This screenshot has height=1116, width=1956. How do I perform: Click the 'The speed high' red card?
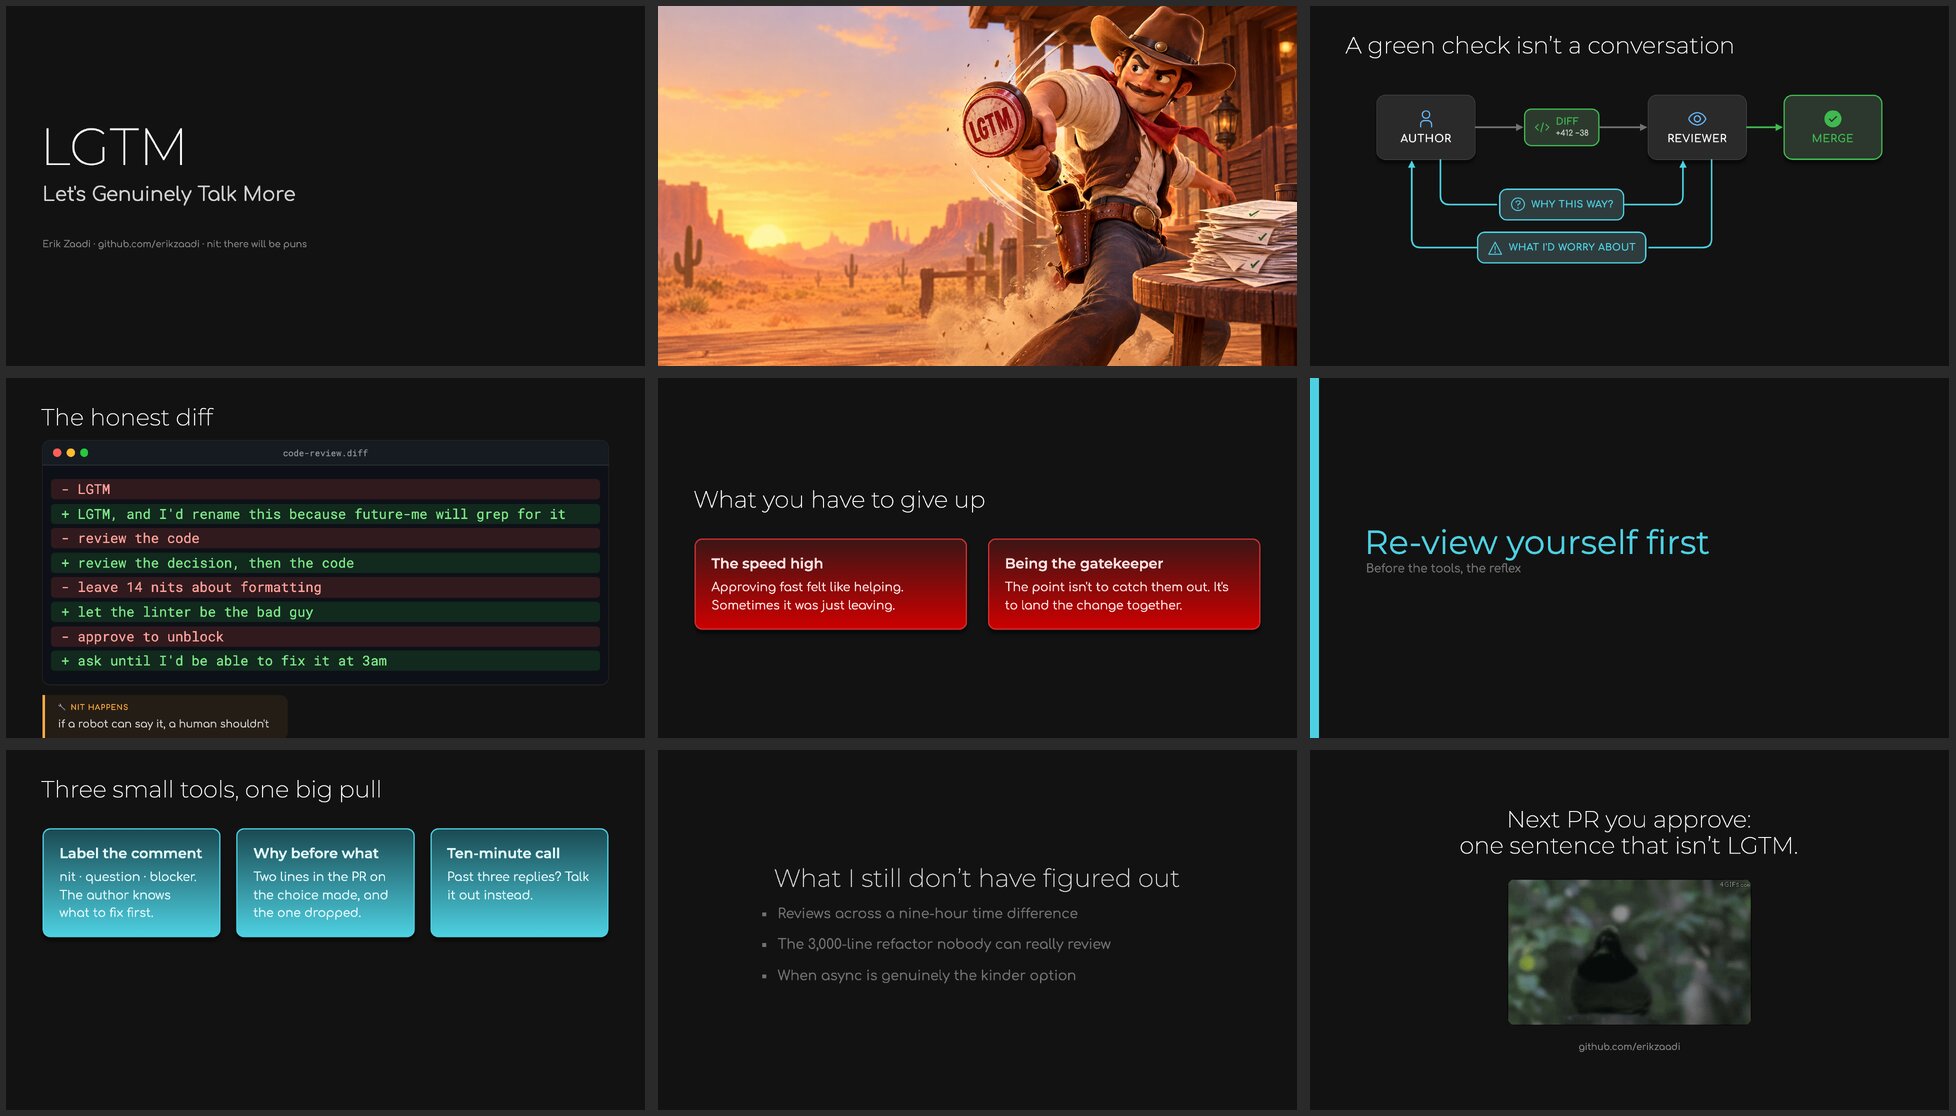[830, 584]
